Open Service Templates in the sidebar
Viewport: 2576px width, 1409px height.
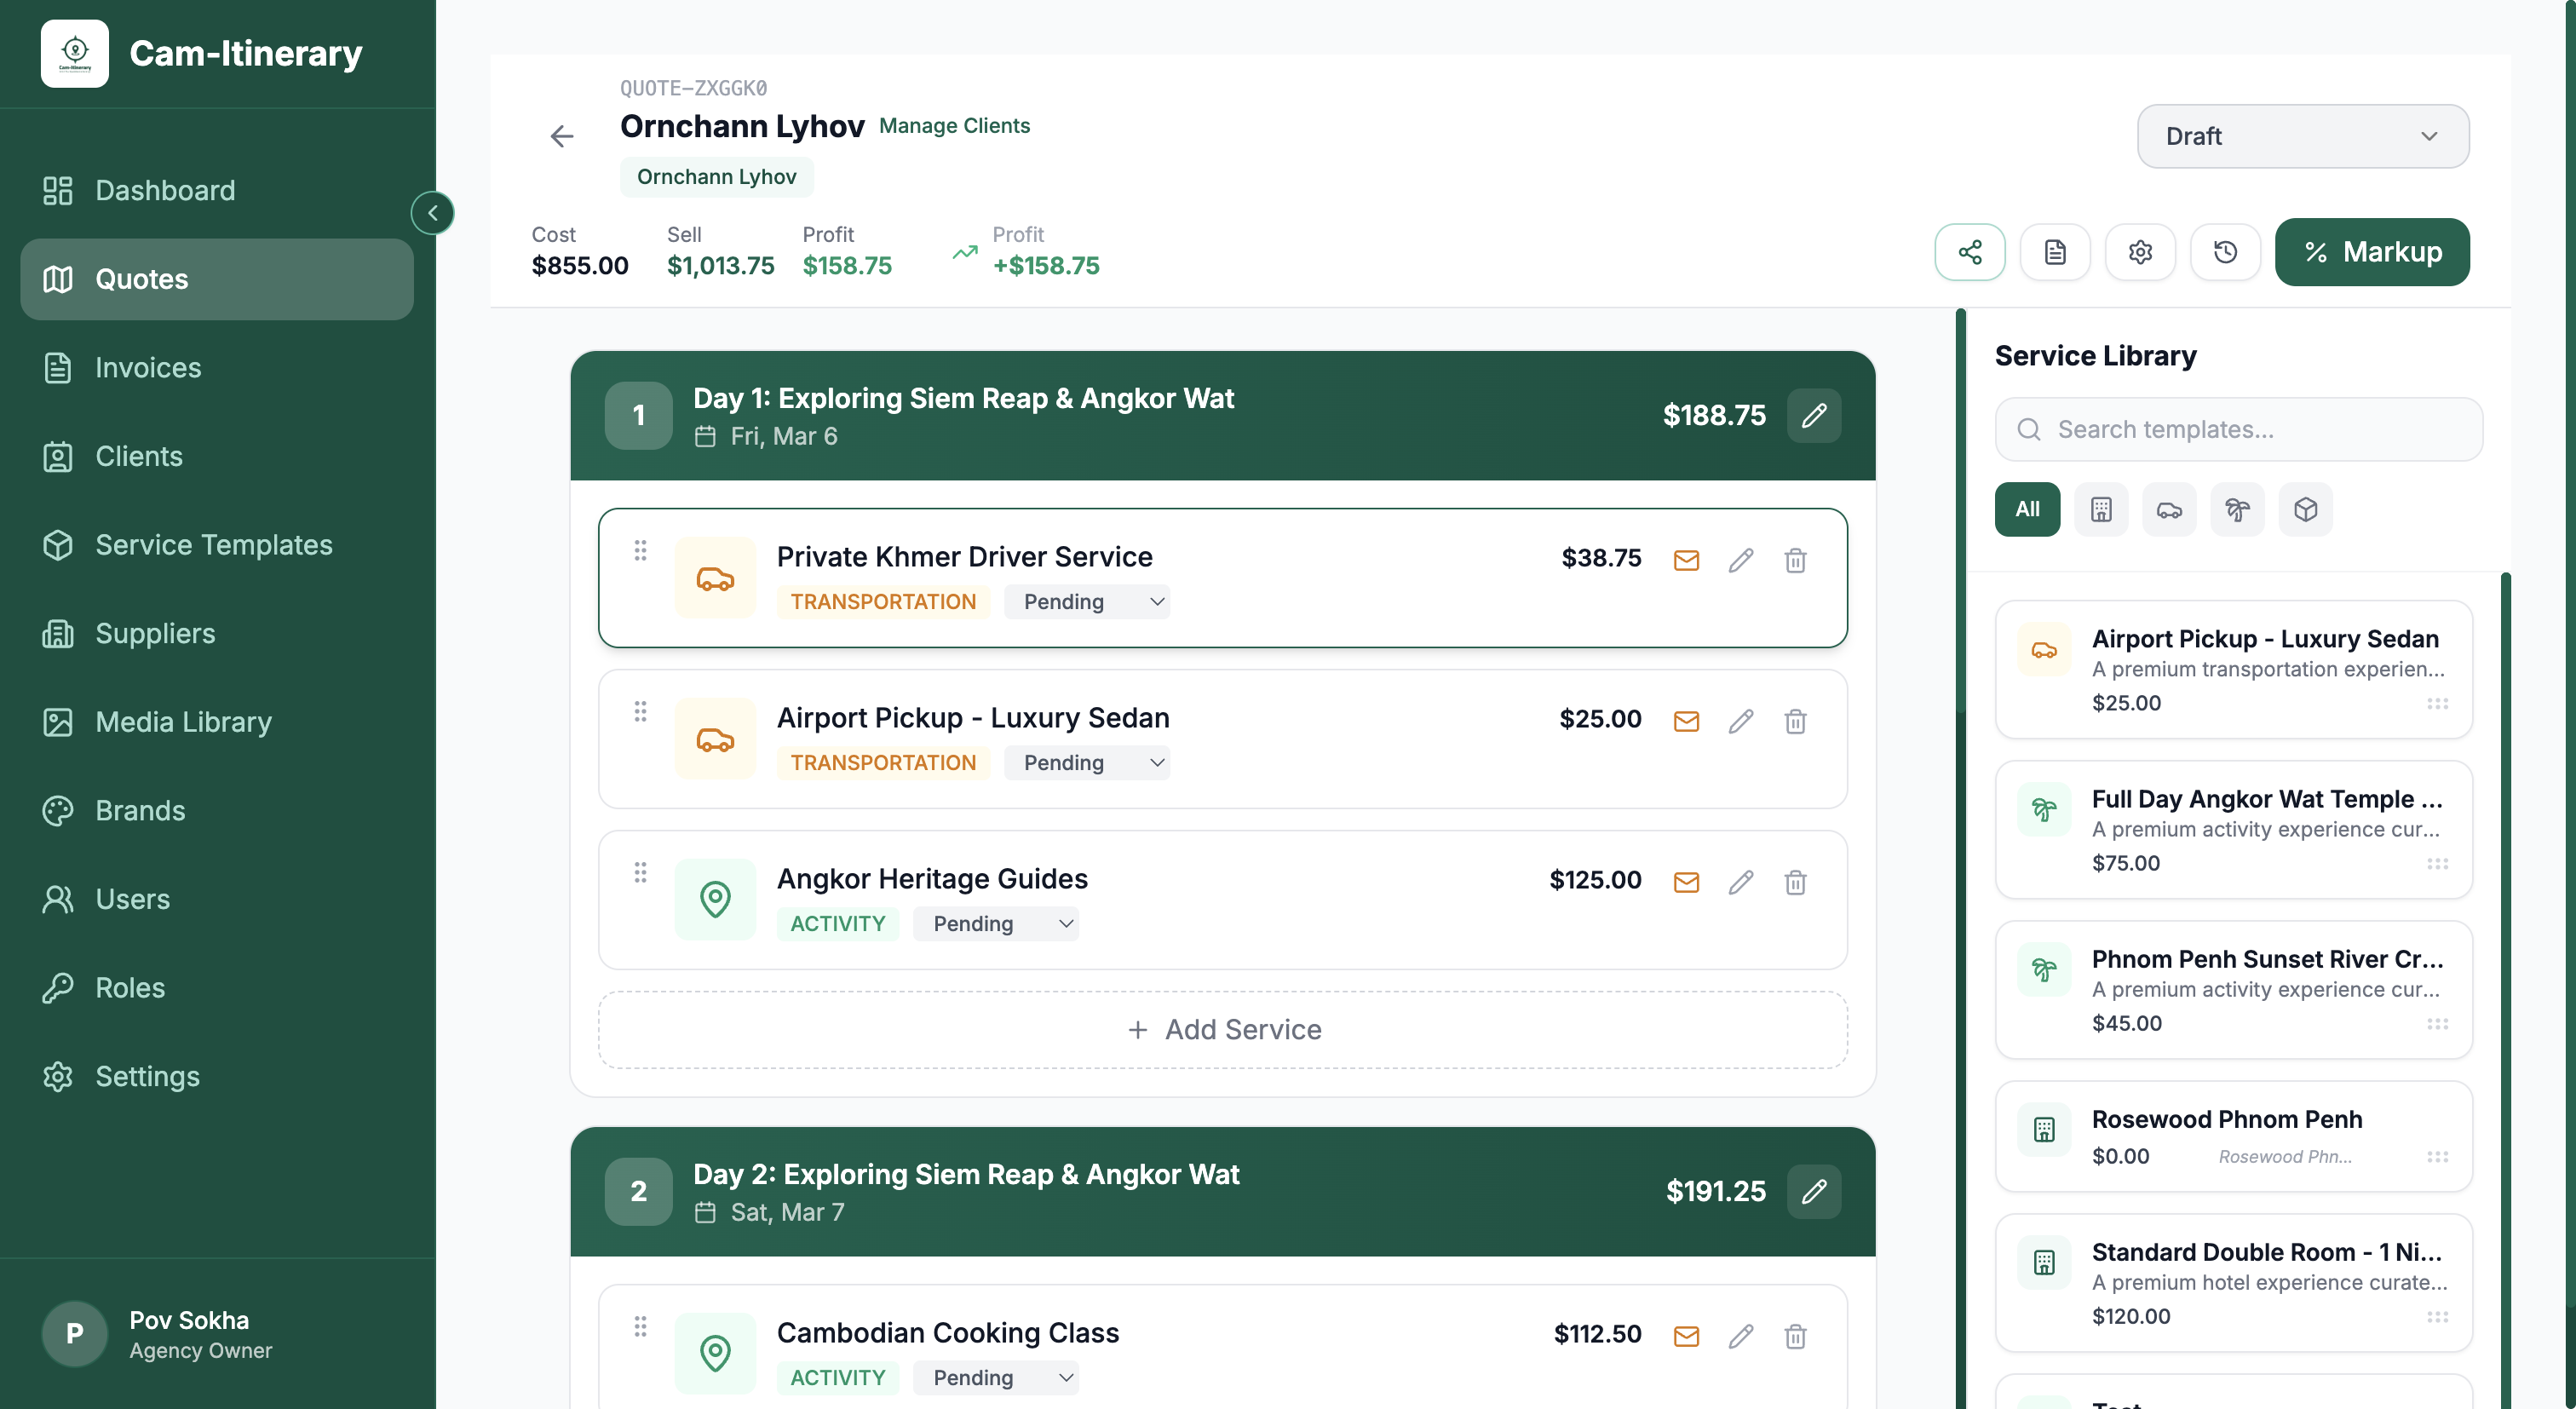click(214, 545)
